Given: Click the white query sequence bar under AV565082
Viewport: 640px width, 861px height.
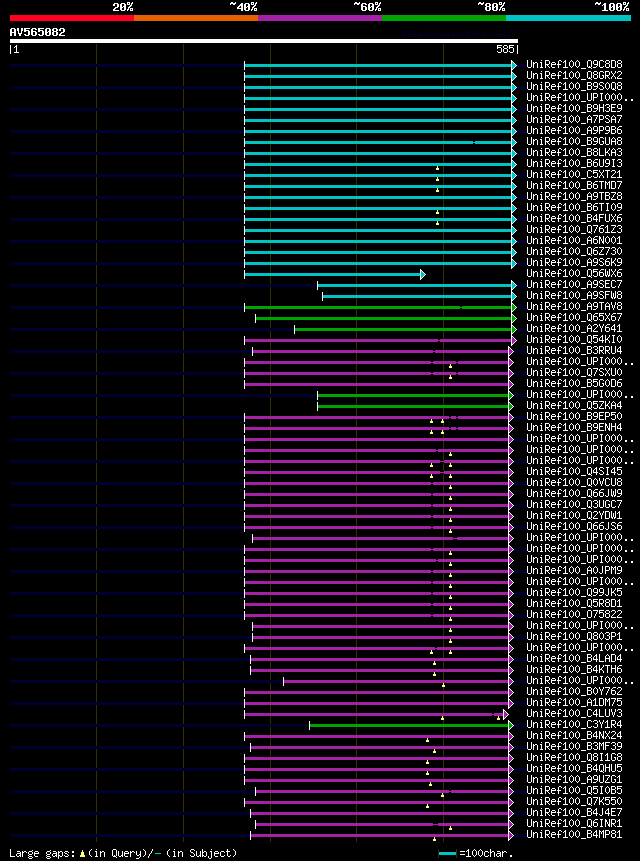Looking at the screenshot, I should [263, 41].
